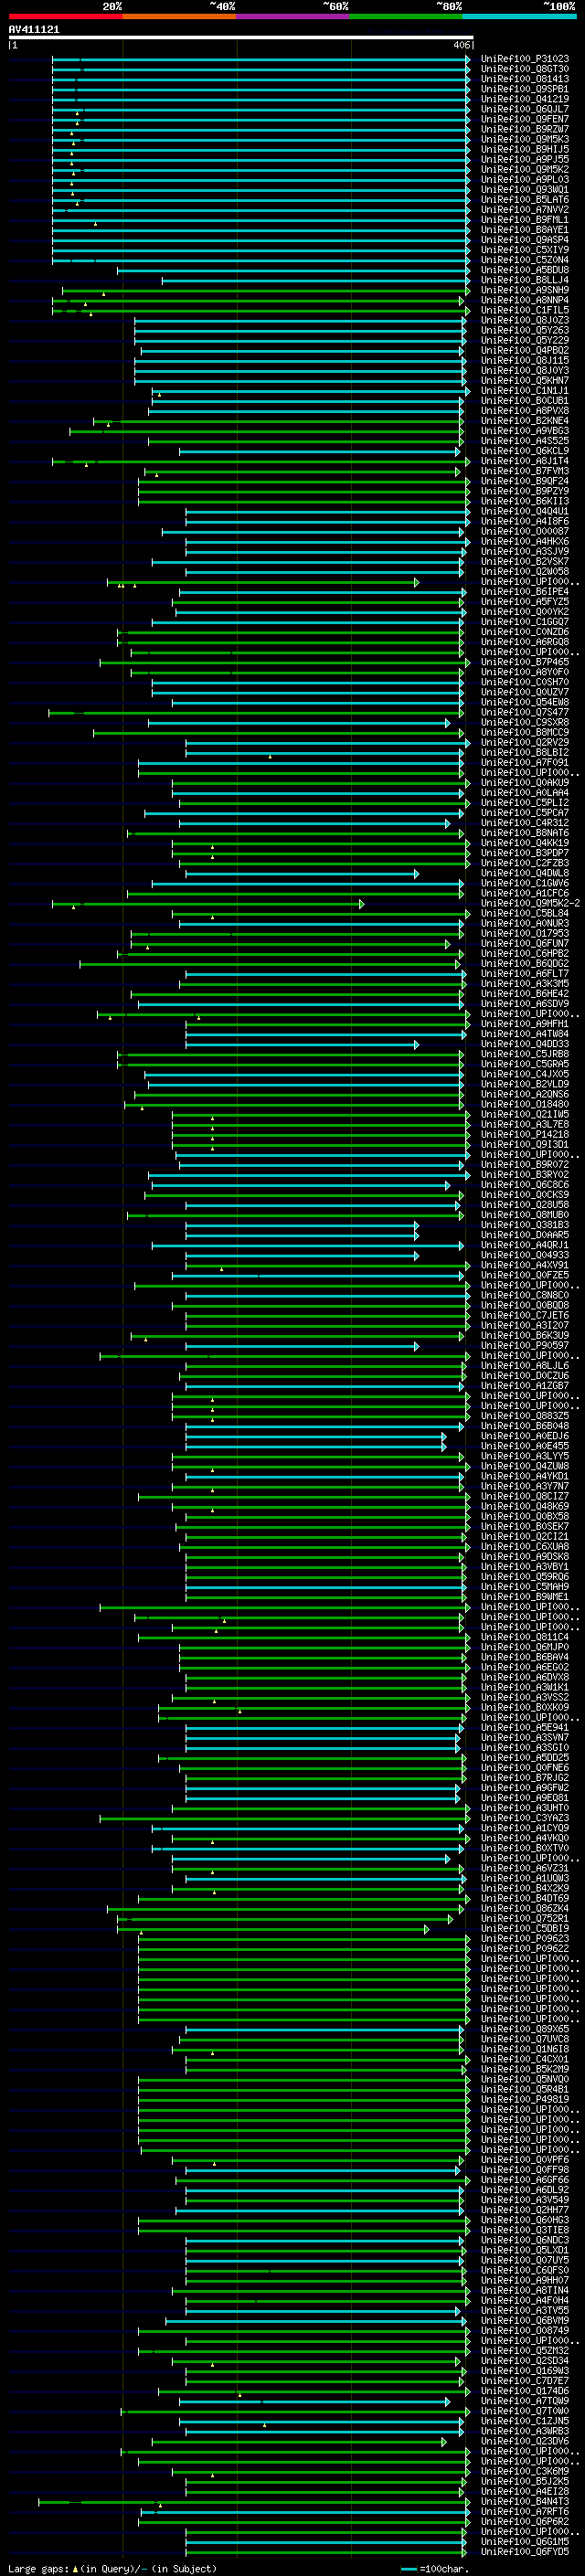This screenshot has width=585, height=2576.
Task: Open hit UniRef100_B9RZW7
Action: (524, 129)
